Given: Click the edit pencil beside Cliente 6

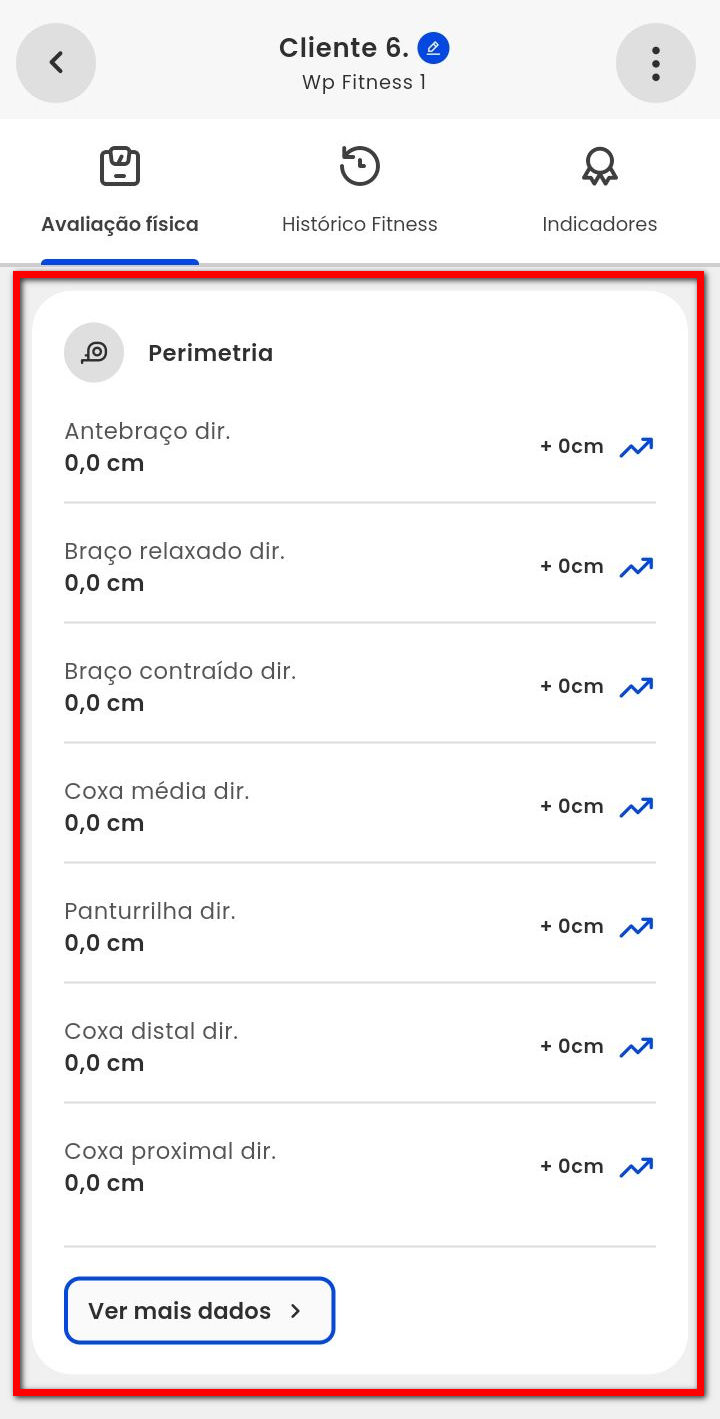Looking at the screenshot, I should tap(433, 48).
